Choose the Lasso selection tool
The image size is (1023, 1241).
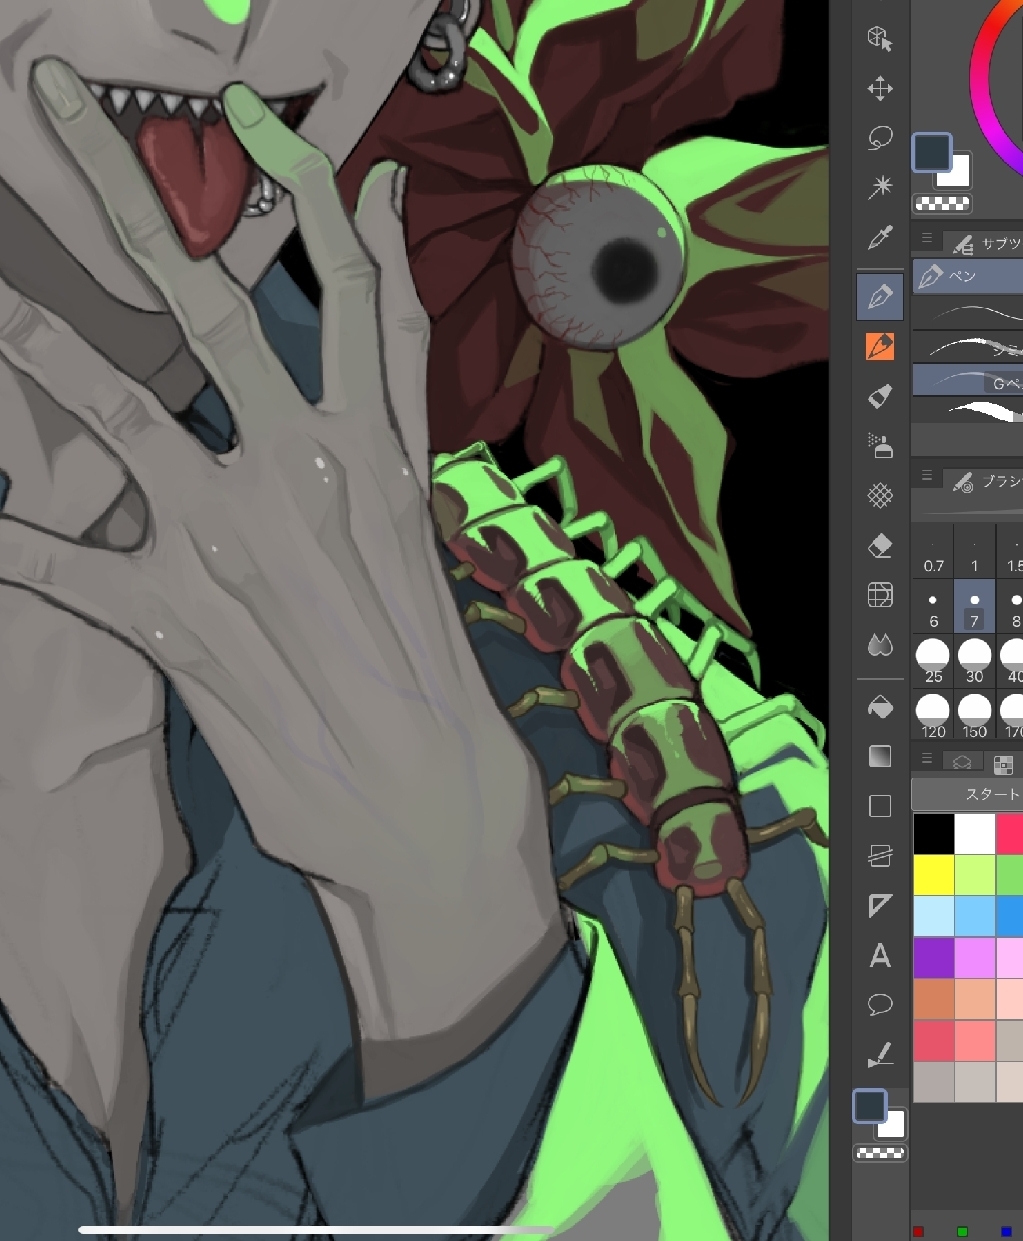pyautogui.click(x=880, y=138)
